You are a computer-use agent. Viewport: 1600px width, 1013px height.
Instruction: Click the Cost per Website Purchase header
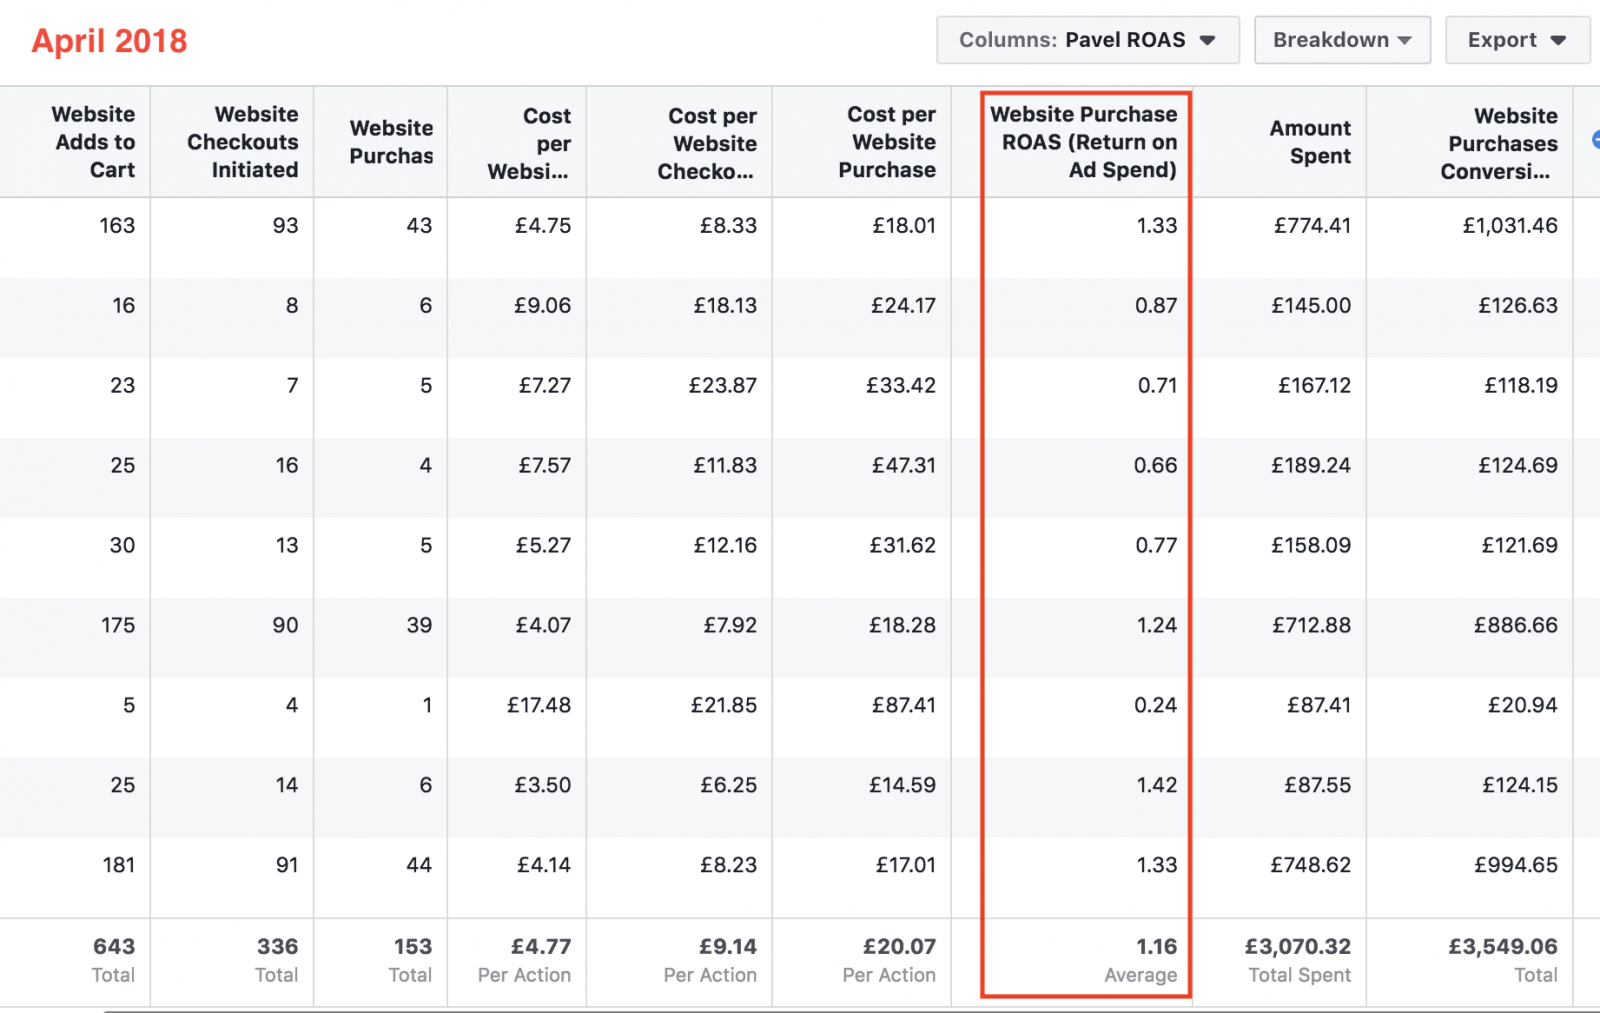pos(887,142)
